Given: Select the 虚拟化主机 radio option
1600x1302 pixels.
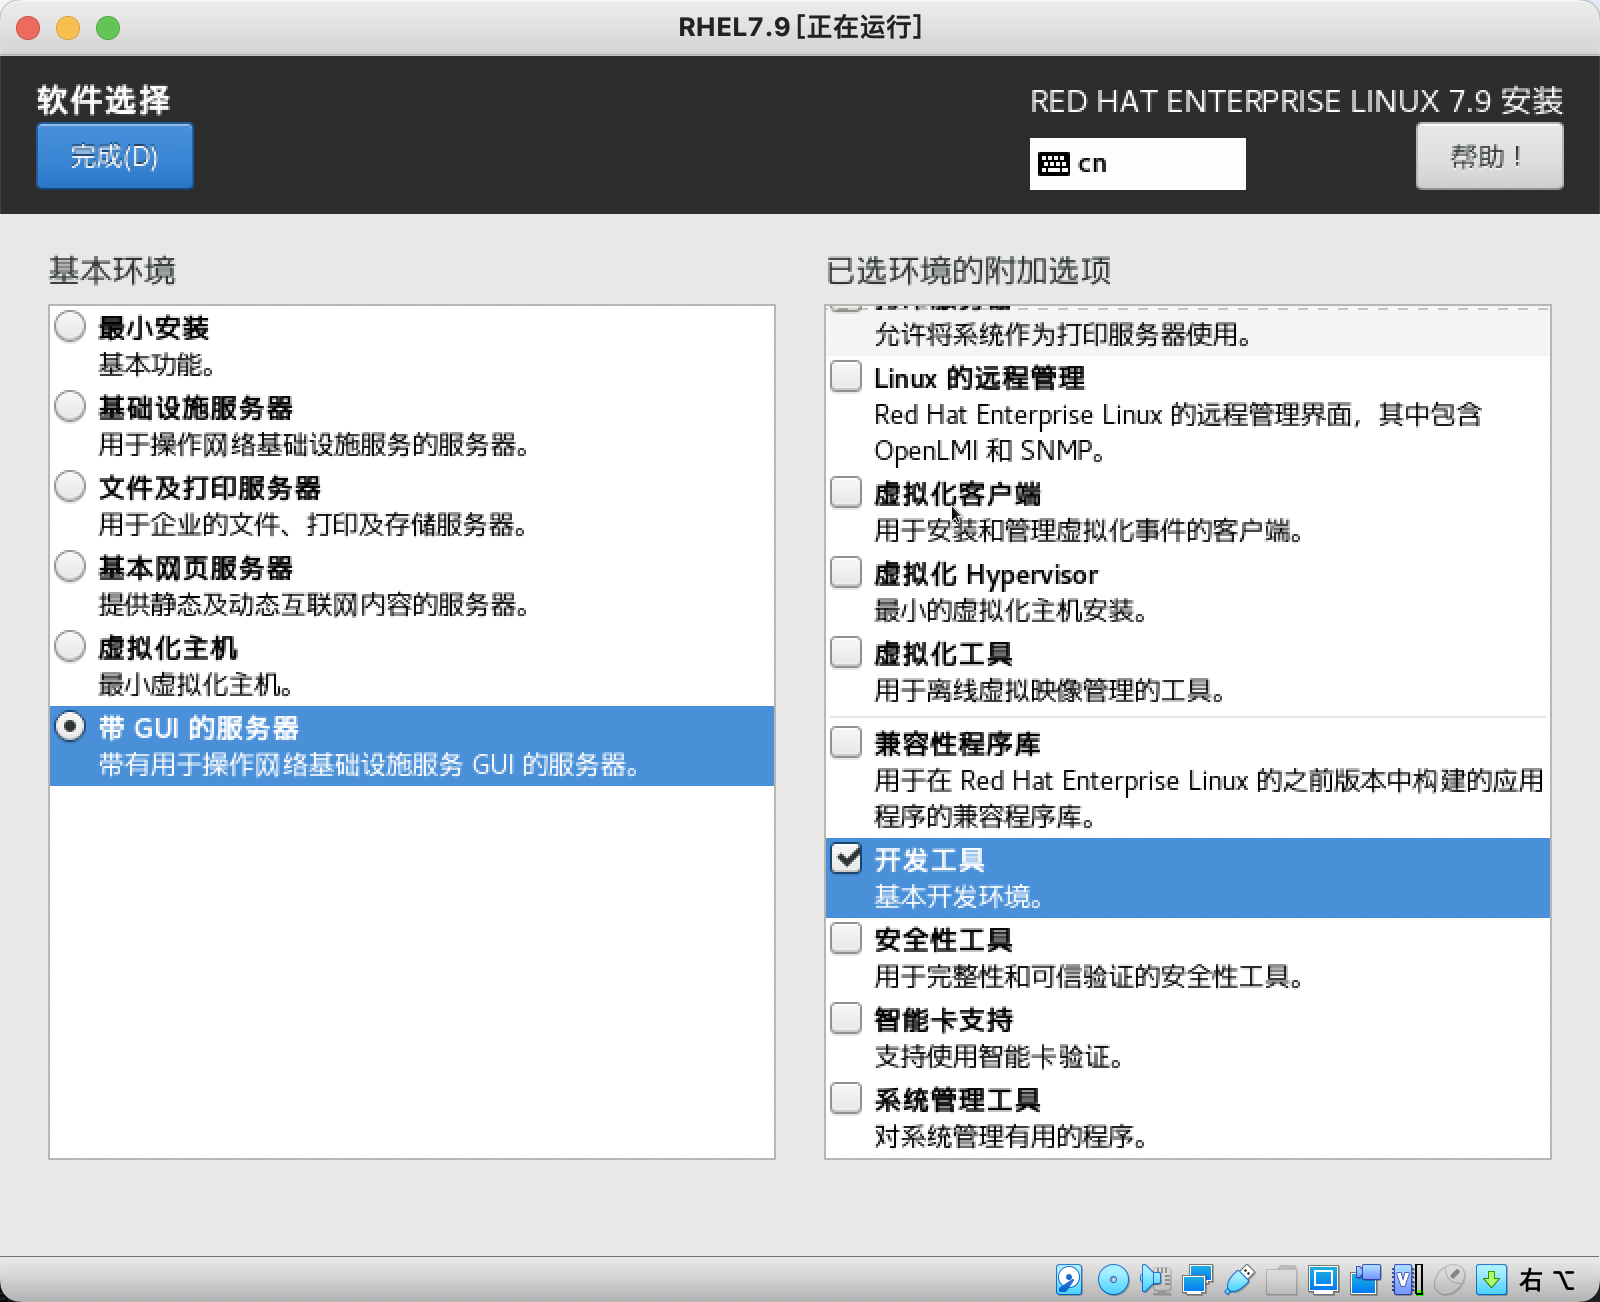Looking at the screenshot, I should 70,646.
